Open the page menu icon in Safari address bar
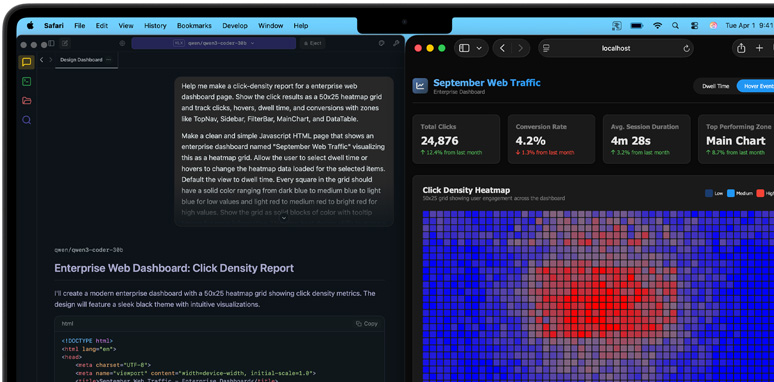This screenshot has width=774, height=382. click(546, 48)
